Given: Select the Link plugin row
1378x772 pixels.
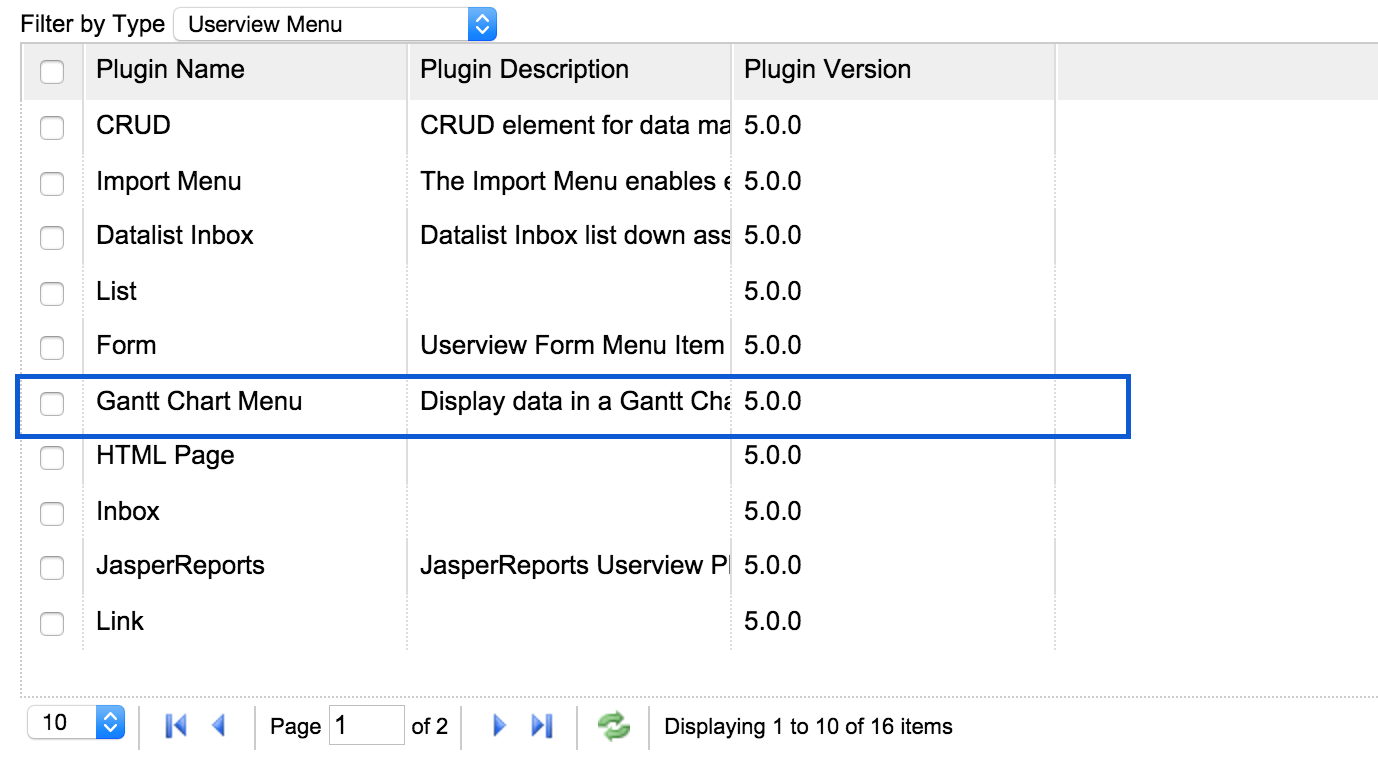Looking at the screenshot, I should (120, 622).
